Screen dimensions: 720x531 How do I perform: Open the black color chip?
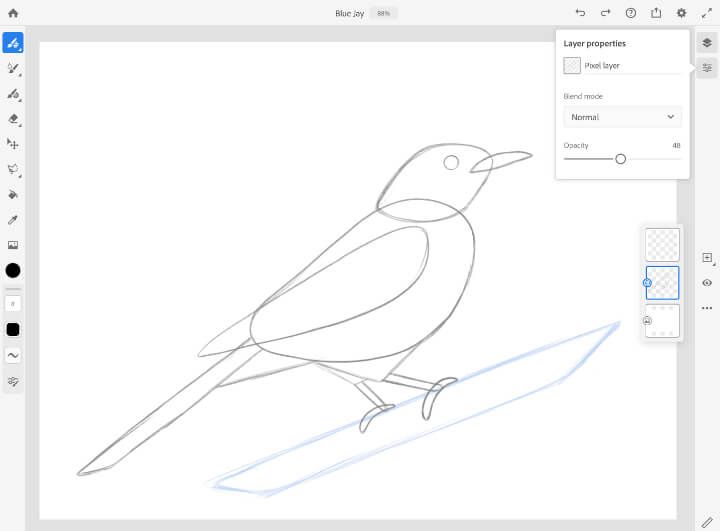(x=13, y=270)
